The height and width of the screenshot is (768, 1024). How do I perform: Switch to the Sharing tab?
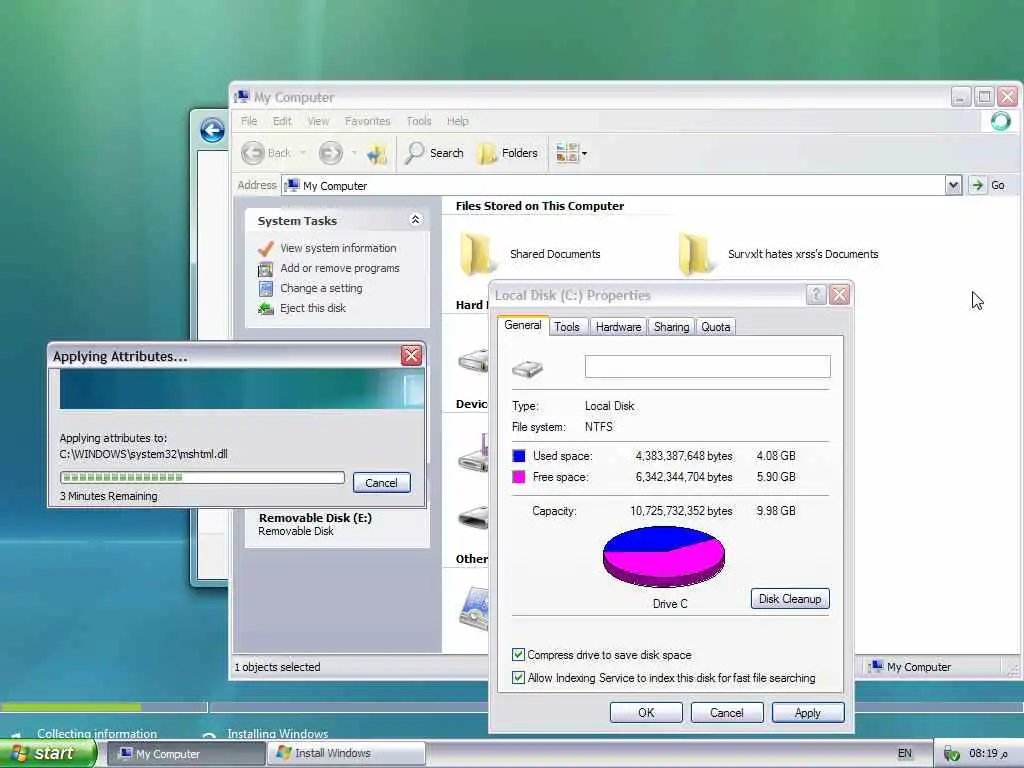tap(671, 327)
